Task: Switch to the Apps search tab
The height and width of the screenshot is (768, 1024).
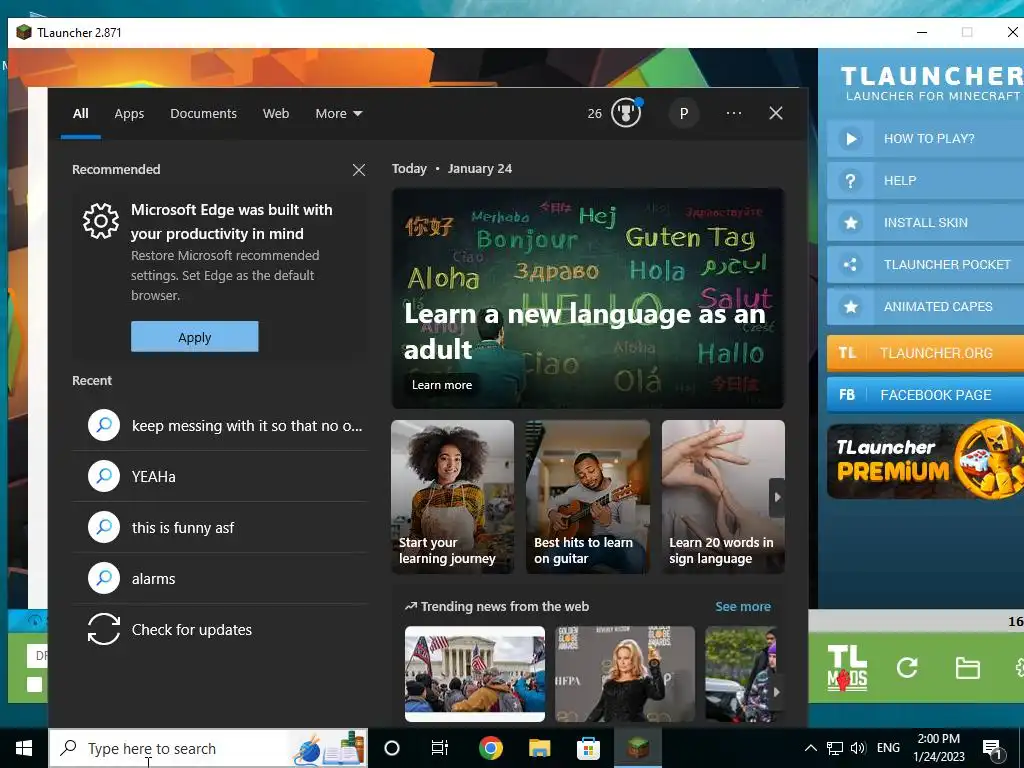Action: tap(129, 114)
